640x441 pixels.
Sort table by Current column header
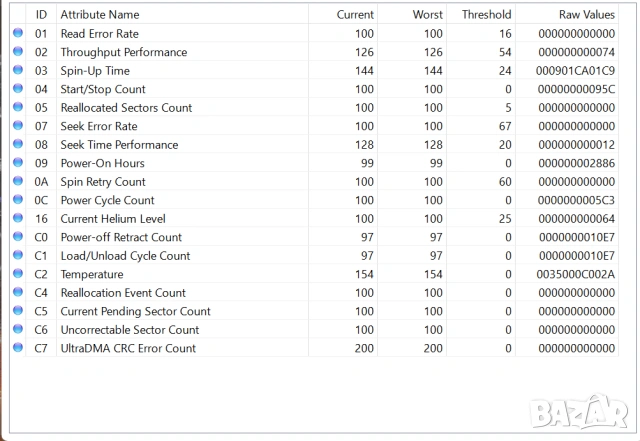pyautogui.click(x=355, y=15)
